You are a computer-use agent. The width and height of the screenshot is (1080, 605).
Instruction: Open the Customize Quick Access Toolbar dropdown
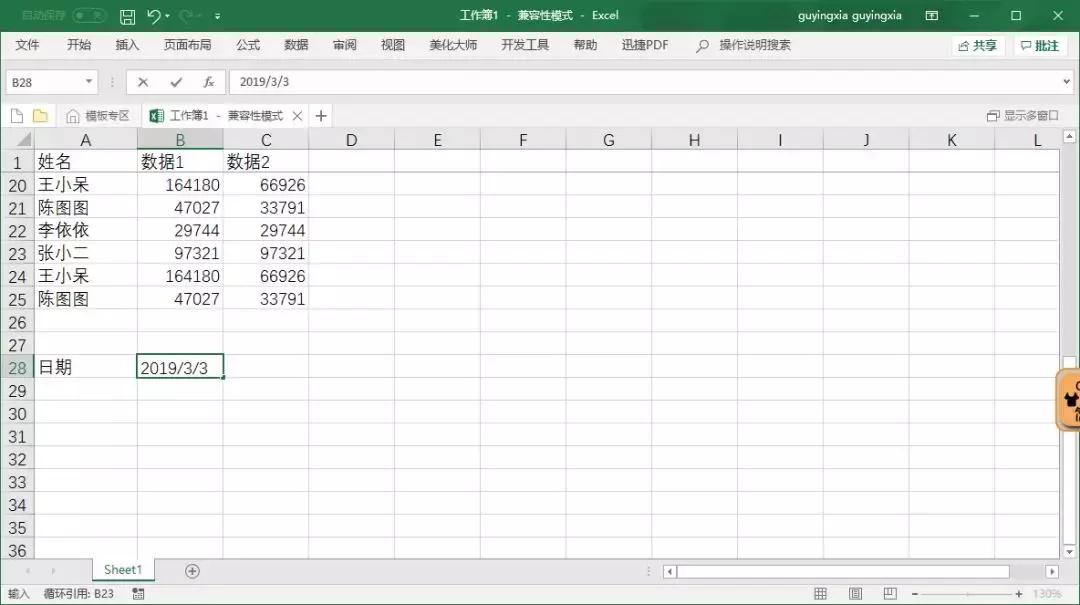click(x=217, y=16)
